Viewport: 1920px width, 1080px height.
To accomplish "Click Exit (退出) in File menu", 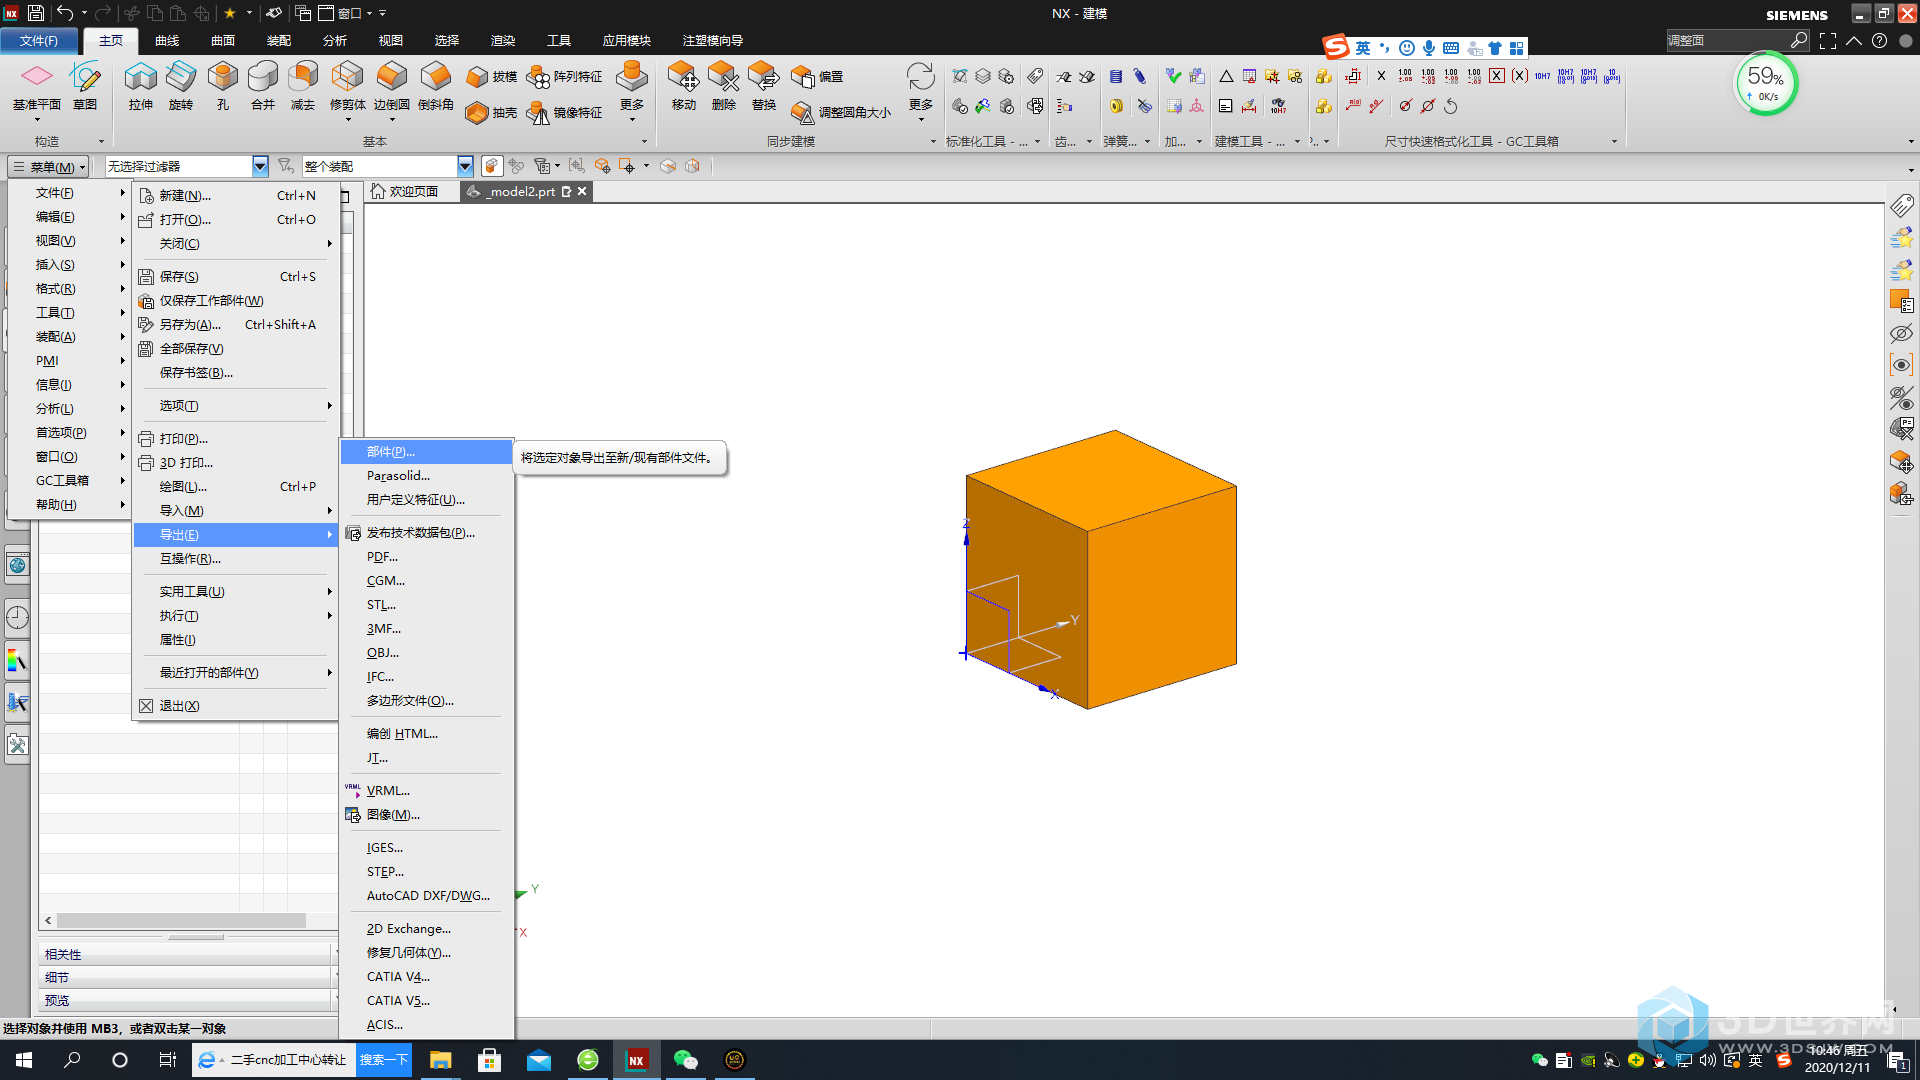I will tap(236, 706).
